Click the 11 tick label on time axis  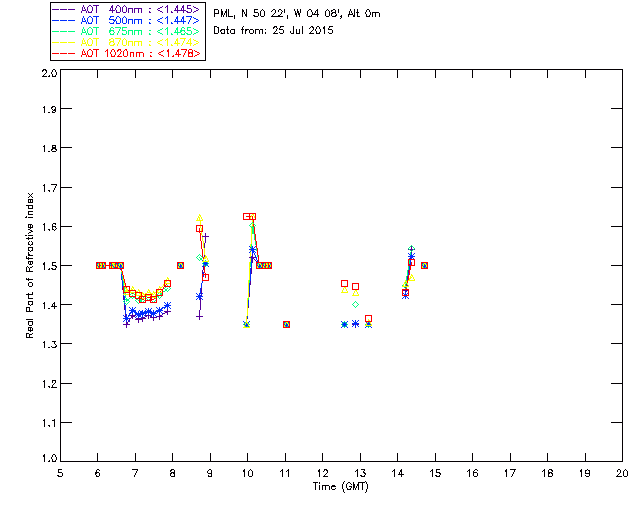pos(285,473)
